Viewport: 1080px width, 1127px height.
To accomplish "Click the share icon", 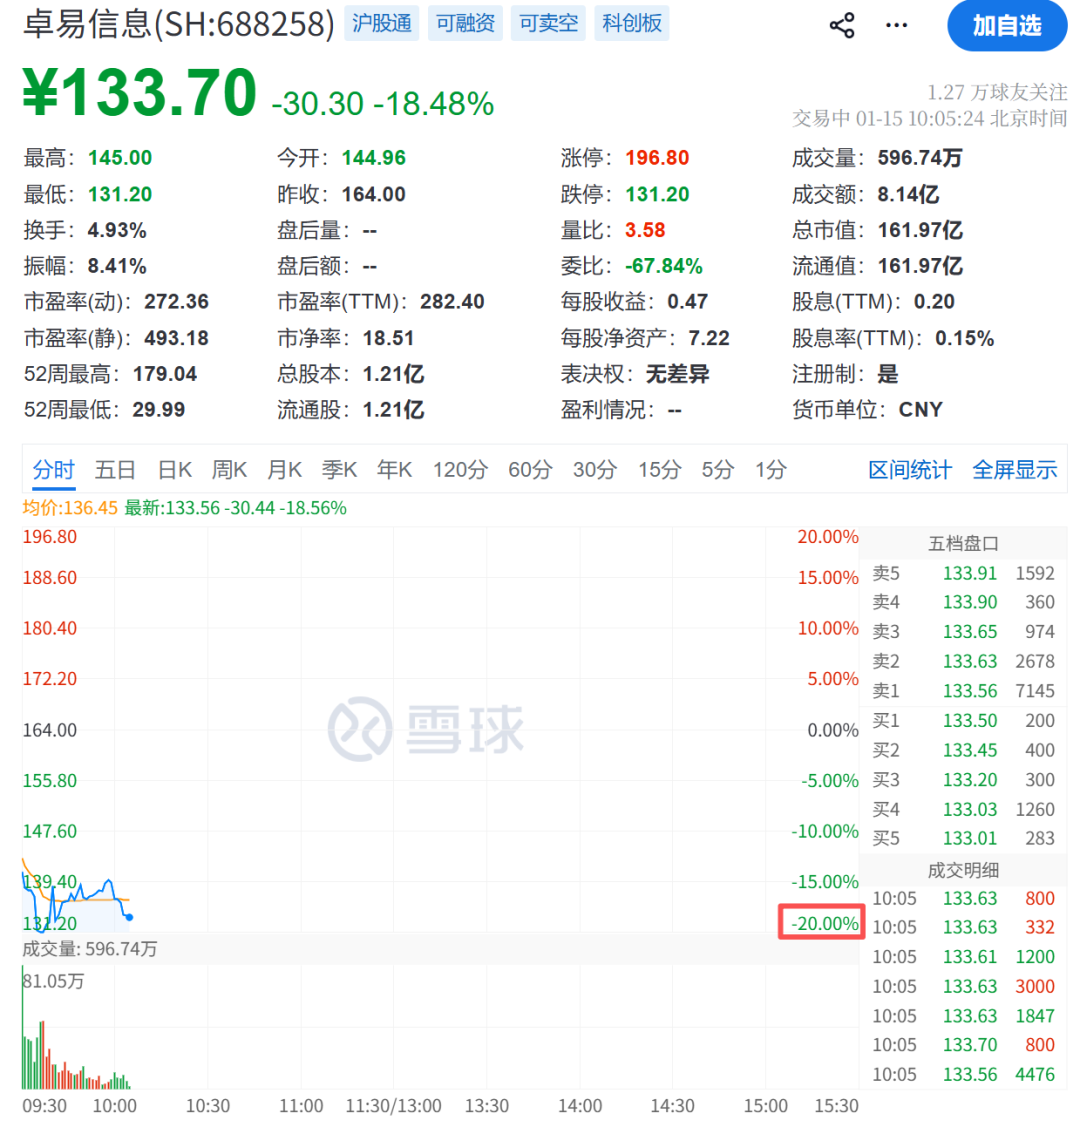I will tap(842, 25).
